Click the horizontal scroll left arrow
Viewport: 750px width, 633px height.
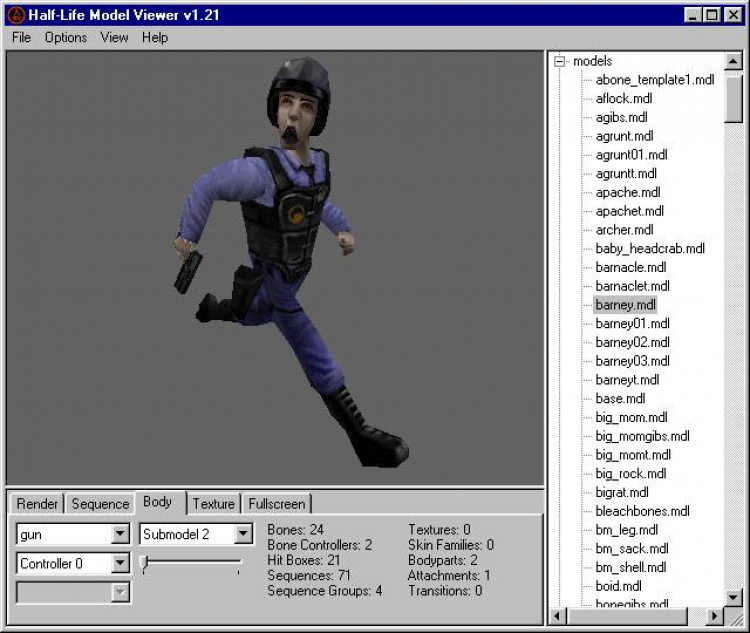tap(557, 616)
